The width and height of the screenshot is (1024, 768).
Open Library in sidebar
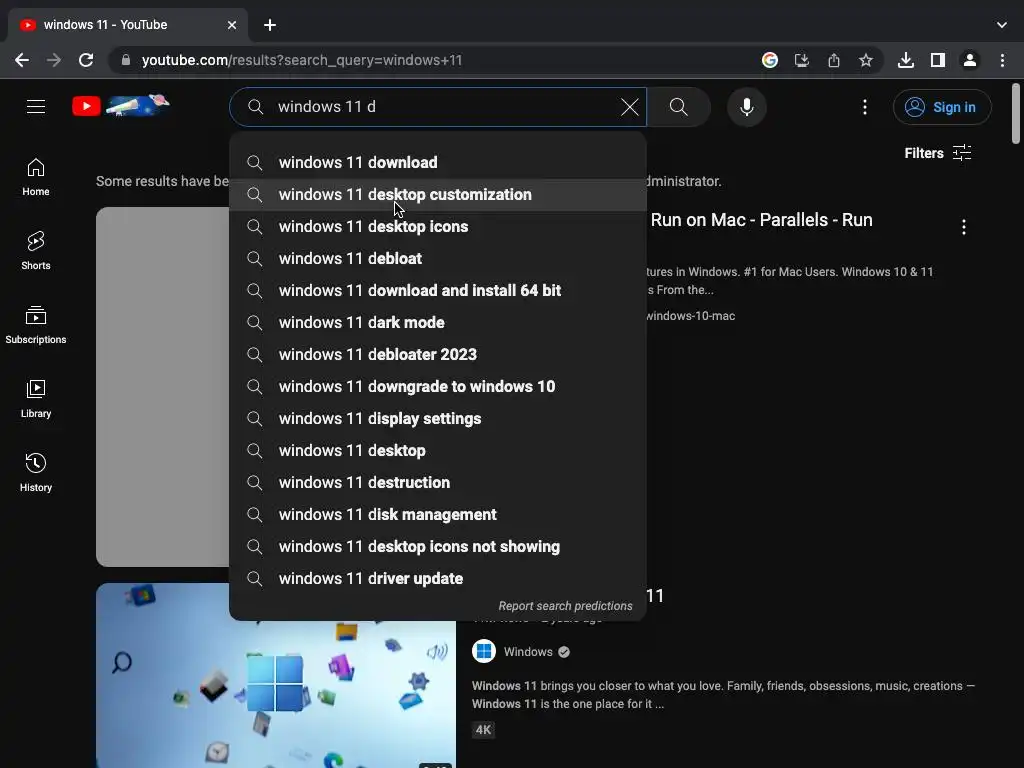(36, 398)
